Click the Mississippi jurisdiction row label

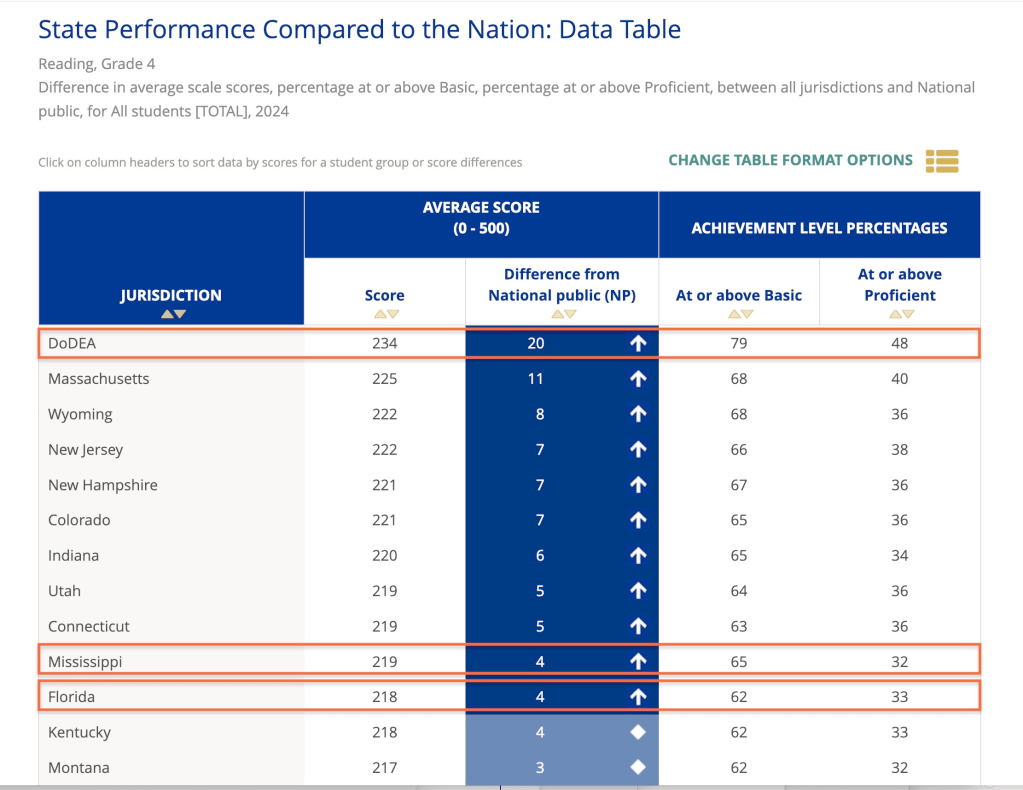[x=85, y=662]
